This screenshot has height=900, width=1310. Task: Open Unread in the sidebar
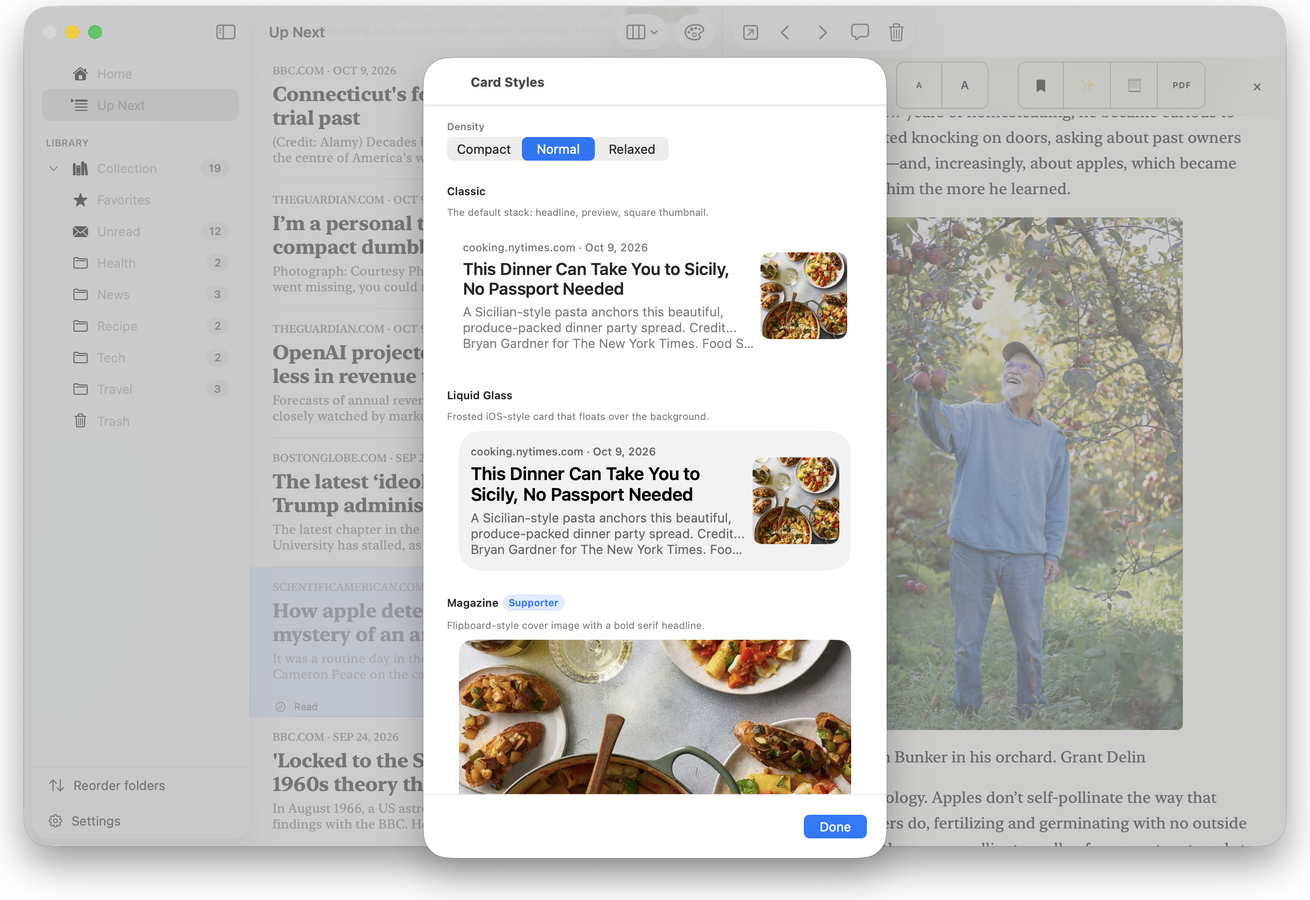tap(140, 232)
